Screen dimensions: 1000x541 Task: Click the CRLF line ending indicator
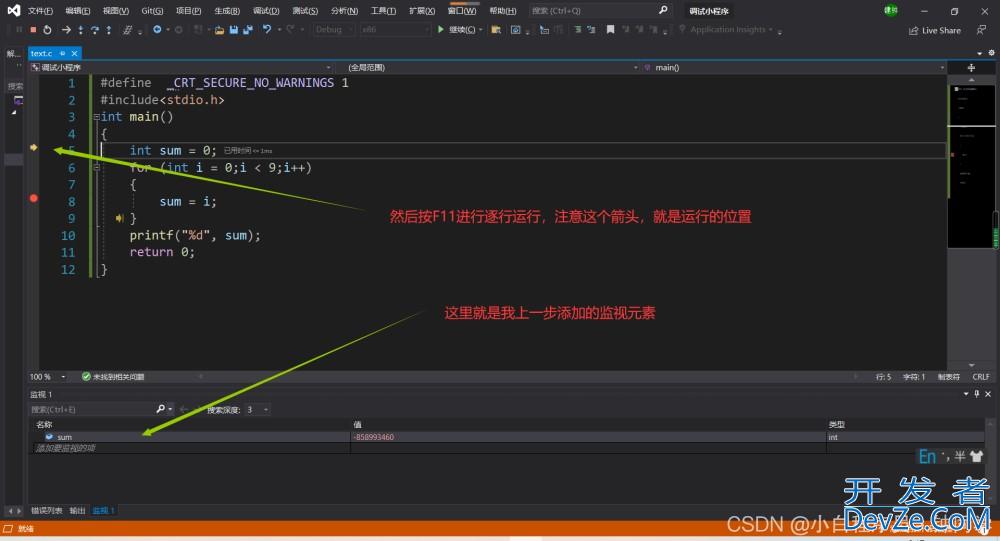tap(981, 376)
